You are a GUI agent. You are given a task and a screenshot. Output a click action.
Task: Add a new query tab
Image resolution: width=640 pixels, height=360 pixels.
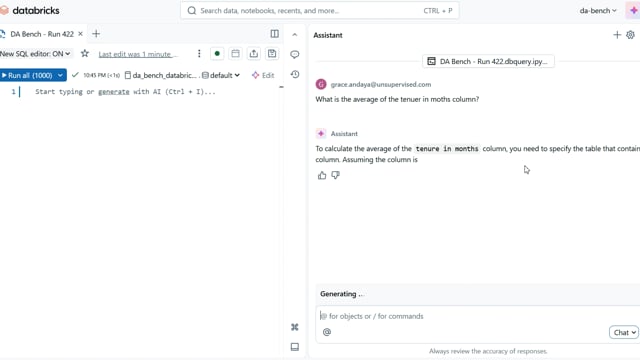[x=96, y=34]
